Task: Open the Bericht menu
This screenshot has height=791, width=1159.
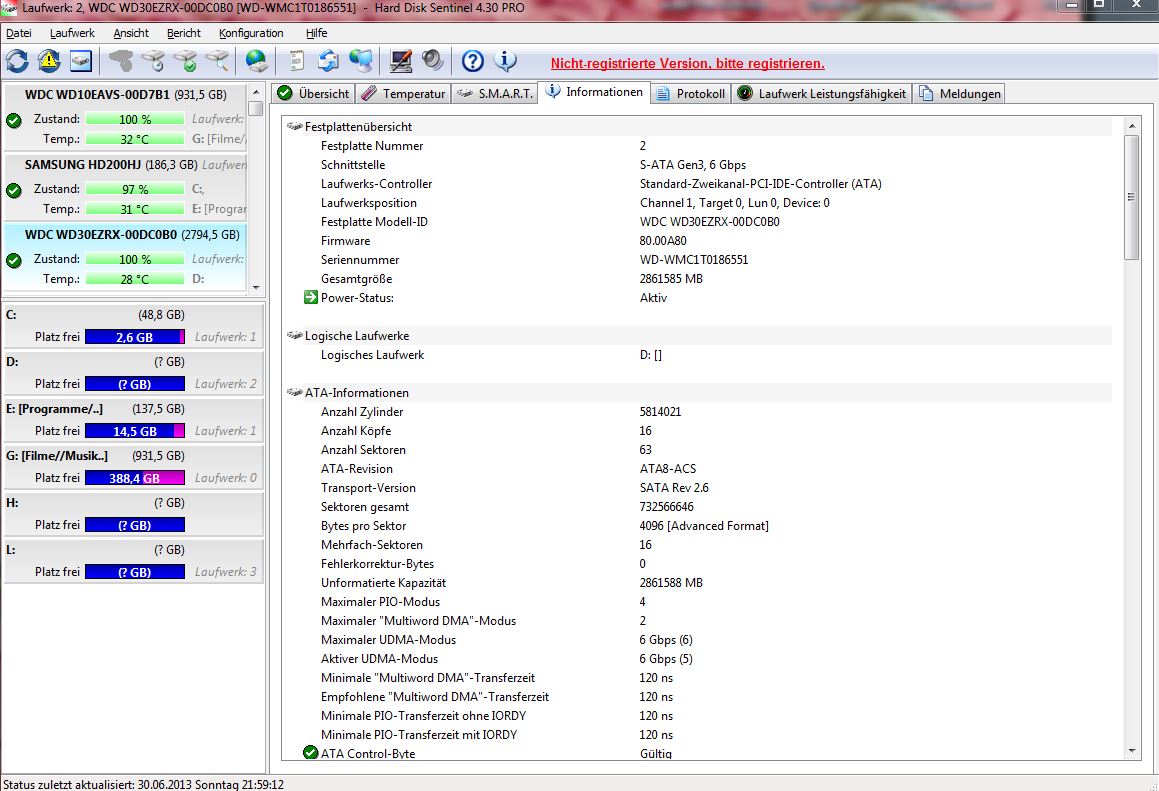Action: tap(183, 33)
